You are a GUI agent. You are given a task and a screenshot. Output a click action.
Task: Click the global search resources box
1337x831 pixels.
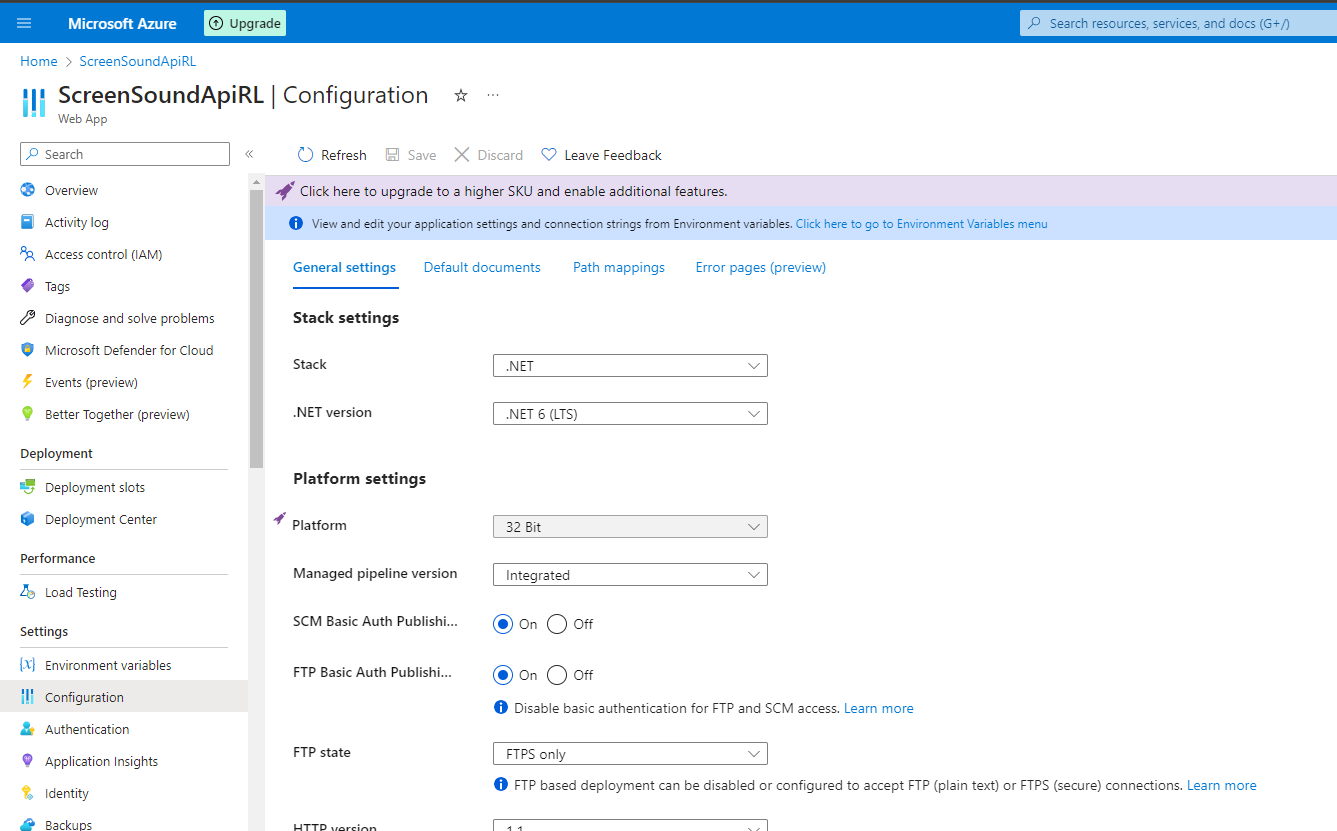tap(1178, 23)
